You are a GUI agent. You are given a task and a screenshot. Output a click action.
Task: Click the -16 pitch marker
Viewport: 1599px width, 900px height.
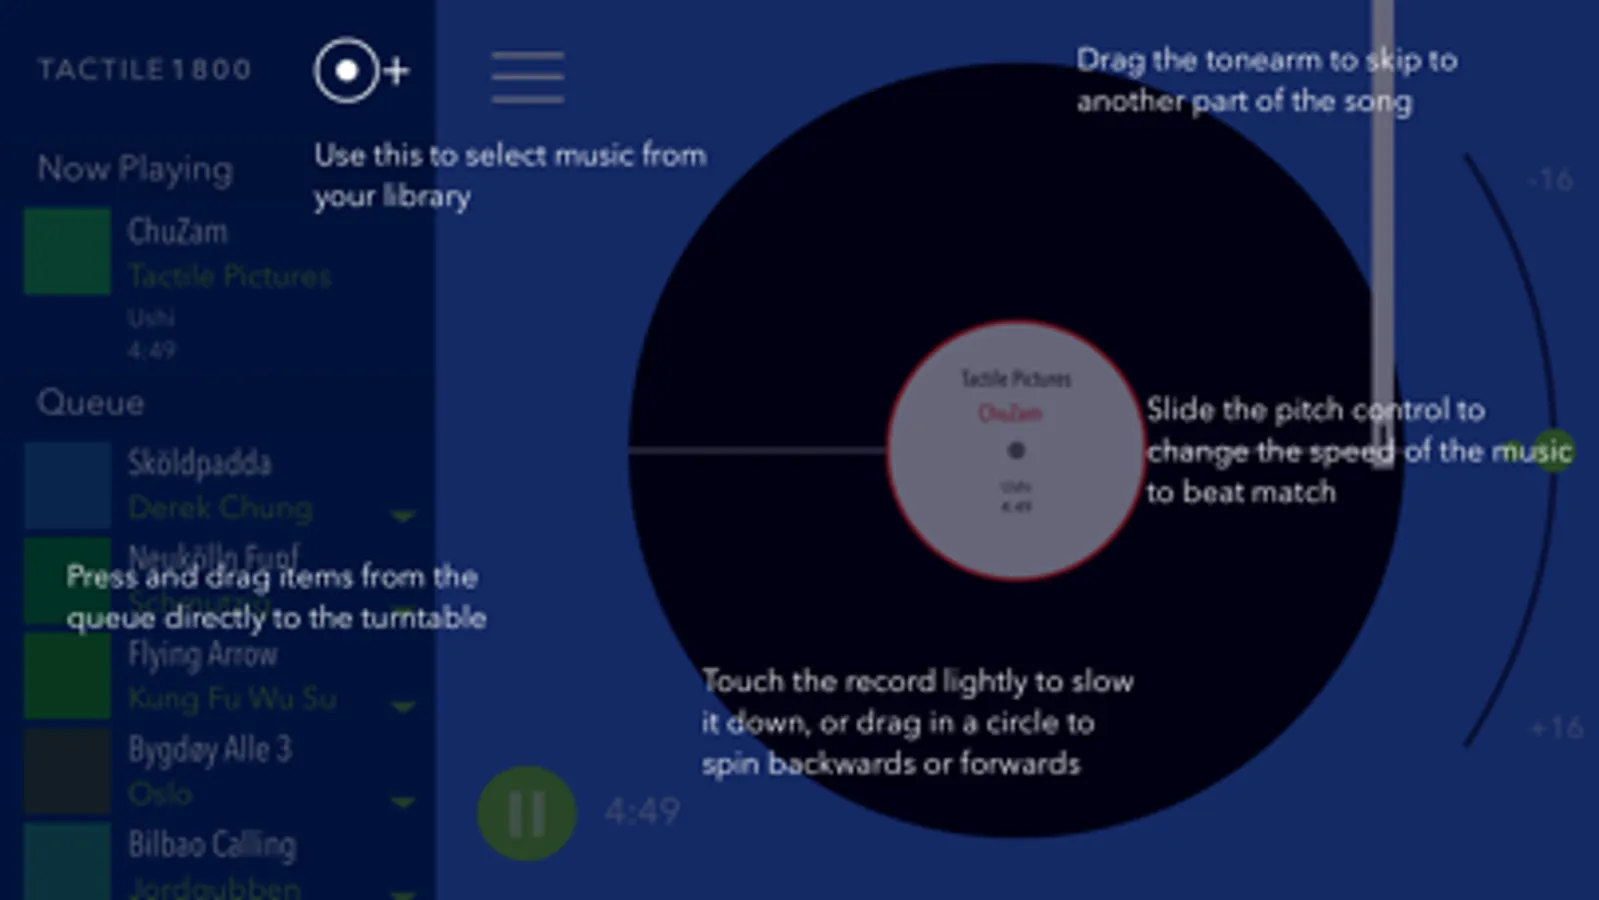pyautogui.click(x=1551, y=180)
